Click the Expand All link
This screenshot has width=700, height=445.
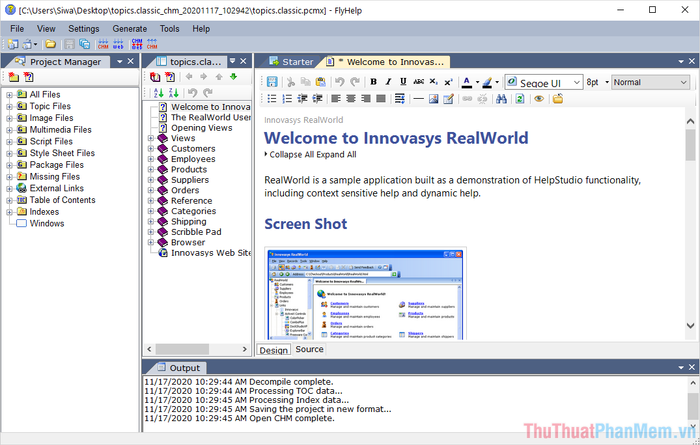tap(334, 154)
